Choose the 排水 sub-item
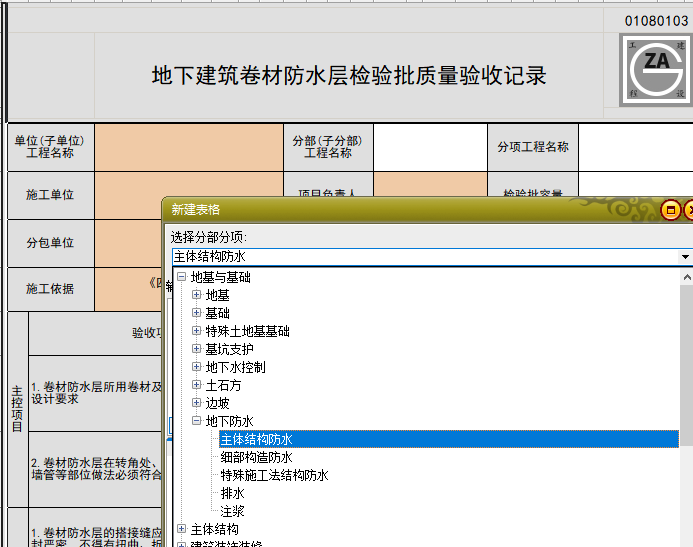 pyautogui.click(x=232, y=493)
